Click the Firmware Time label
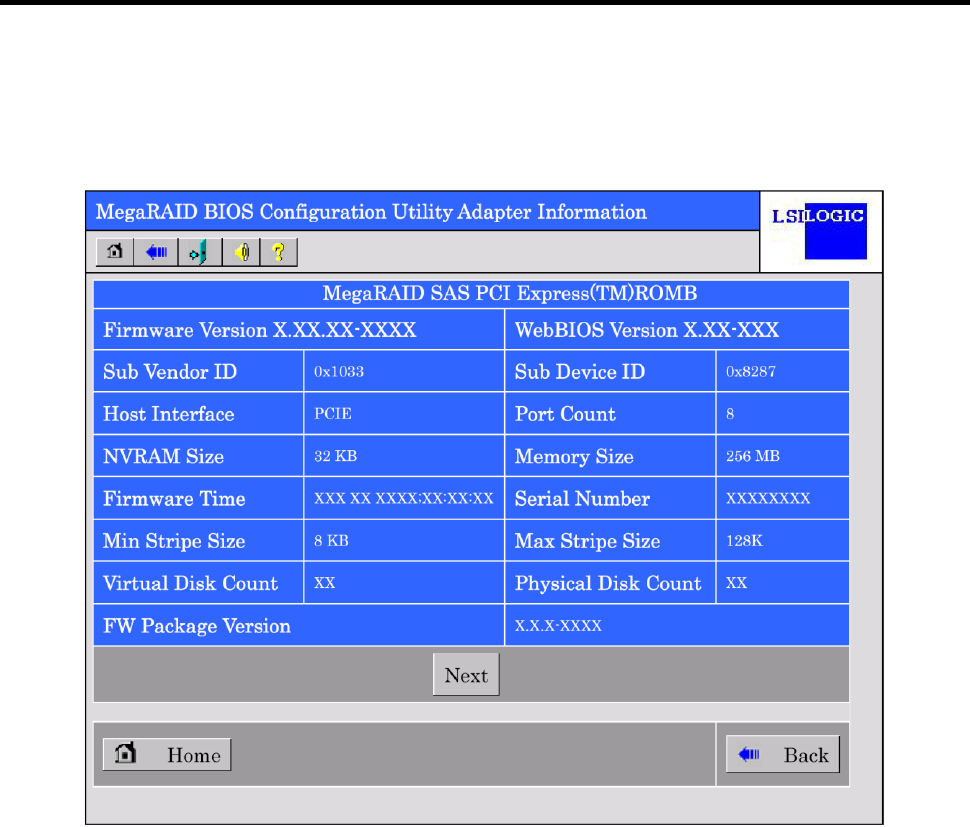The height and width of the screenshot is (827, 970). click(174, 499)
